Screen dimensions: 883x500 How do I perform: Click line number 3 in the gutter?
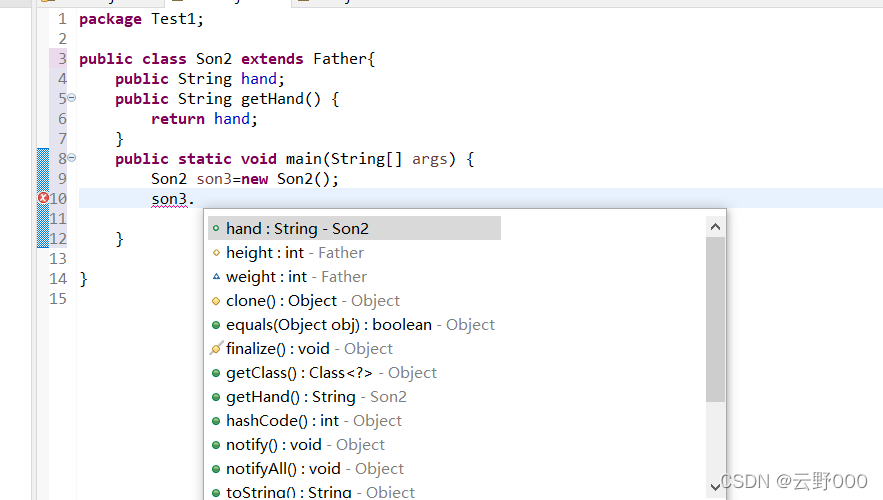click(62, 59)
